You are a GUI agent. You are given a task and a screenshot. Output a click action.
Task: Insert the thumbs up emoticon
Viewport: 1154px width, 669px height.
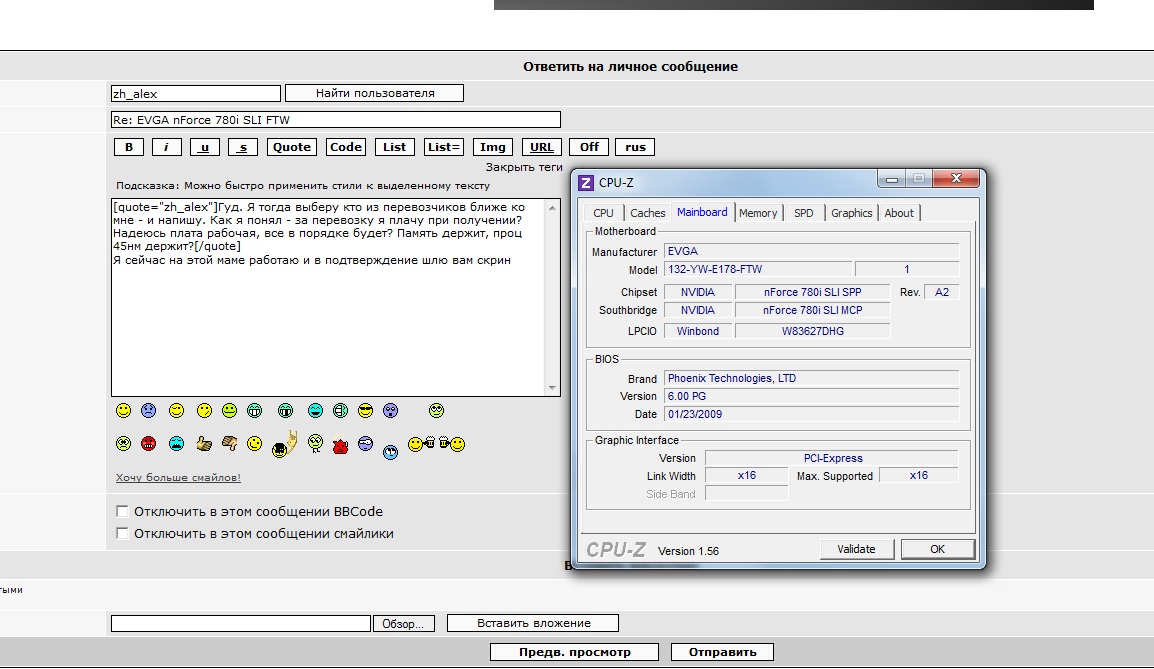tap(203, 443)
